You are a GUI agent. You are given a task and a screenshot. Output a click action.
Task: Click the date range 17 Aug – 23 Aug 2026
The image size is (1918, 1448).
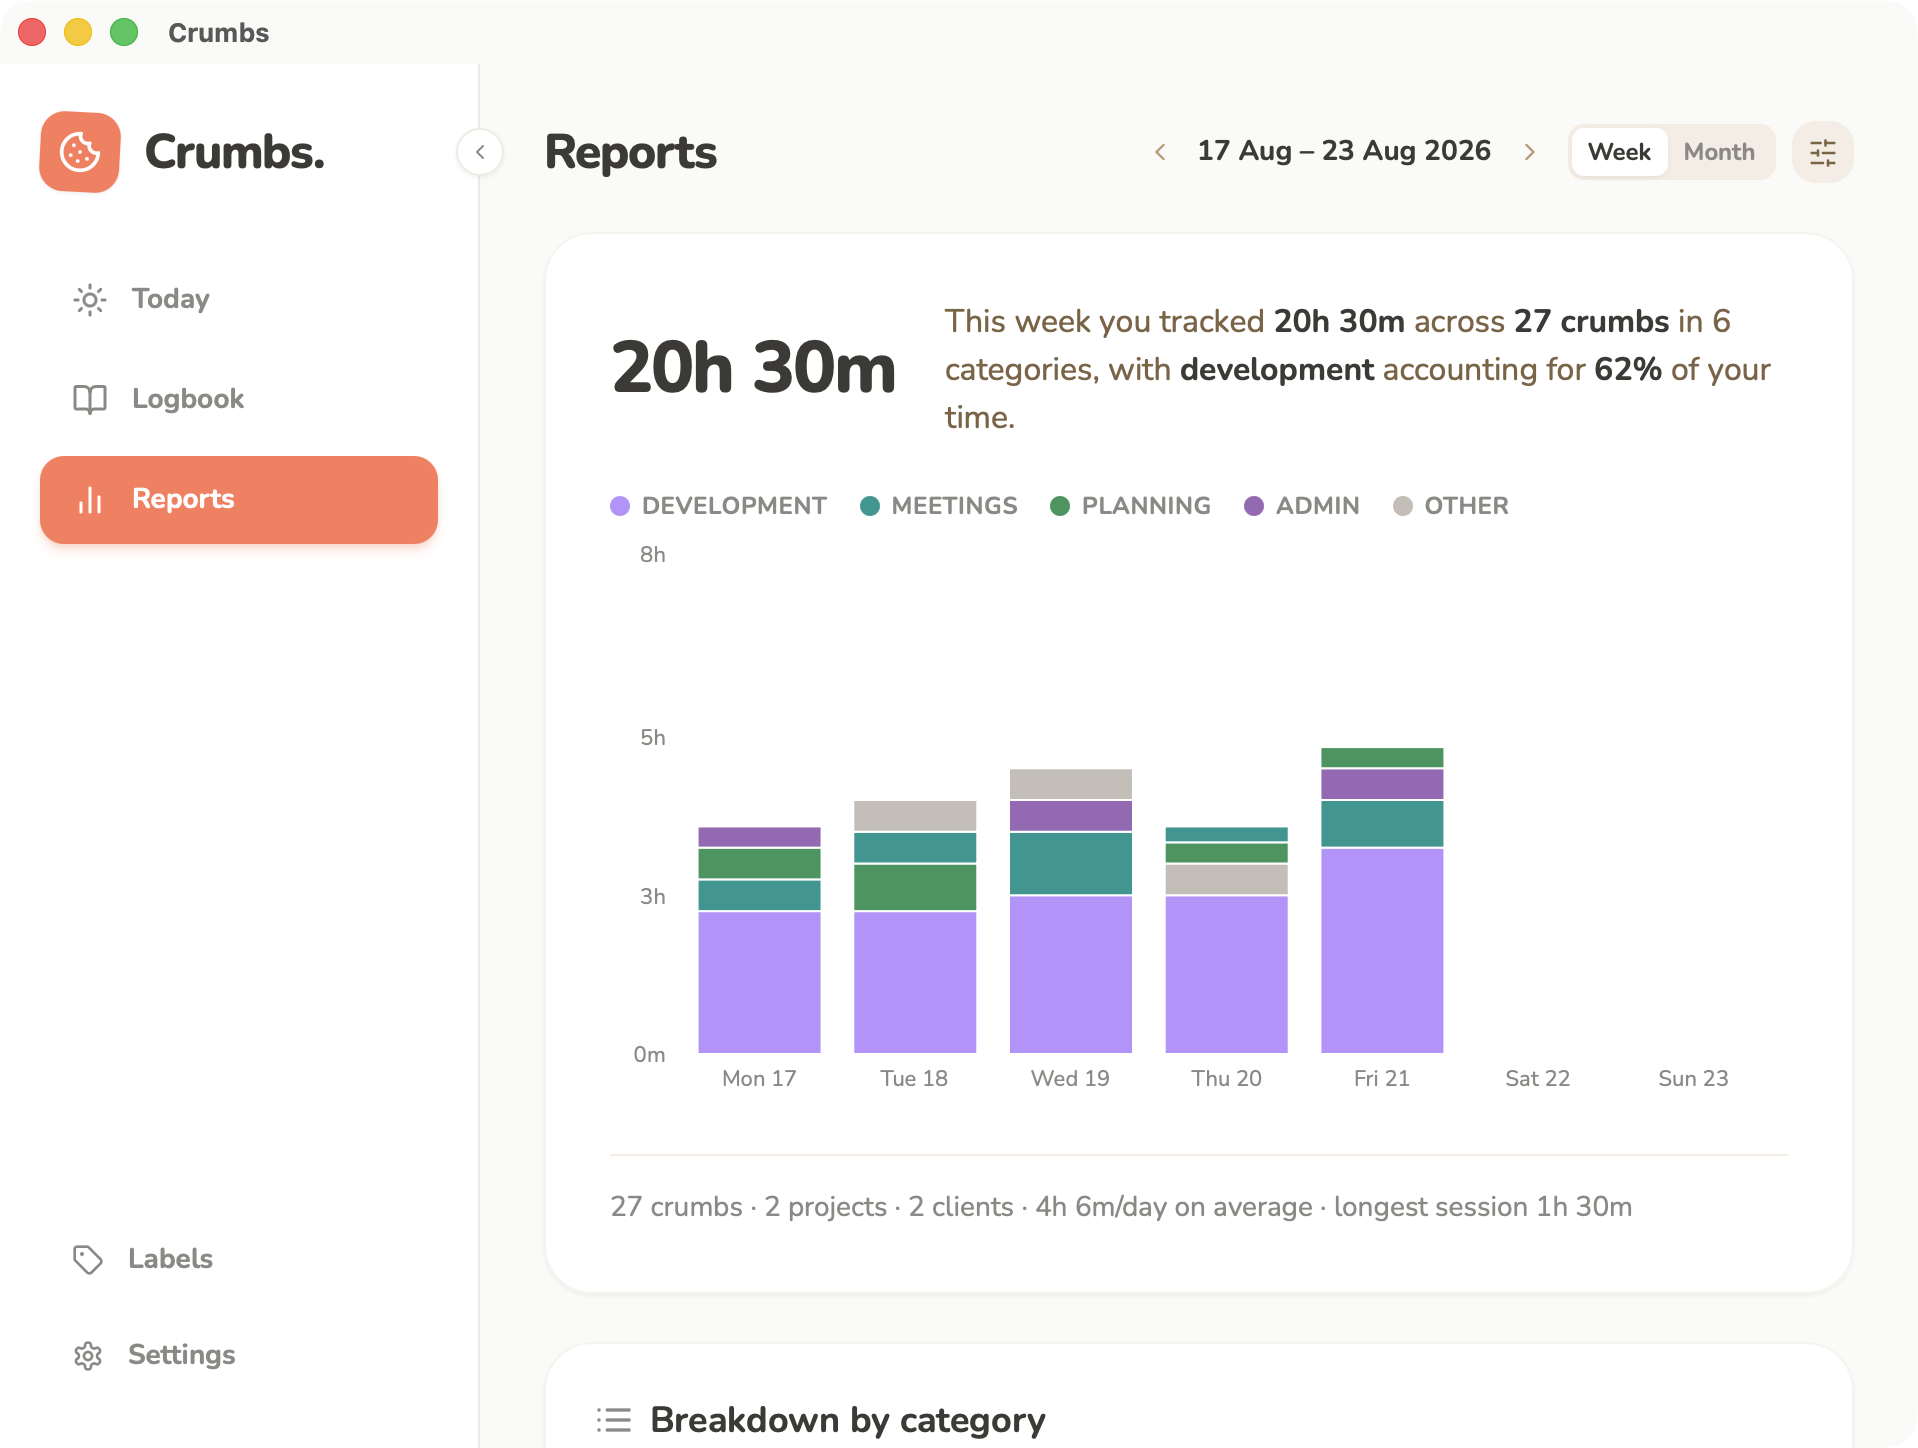click(1344, 151)
